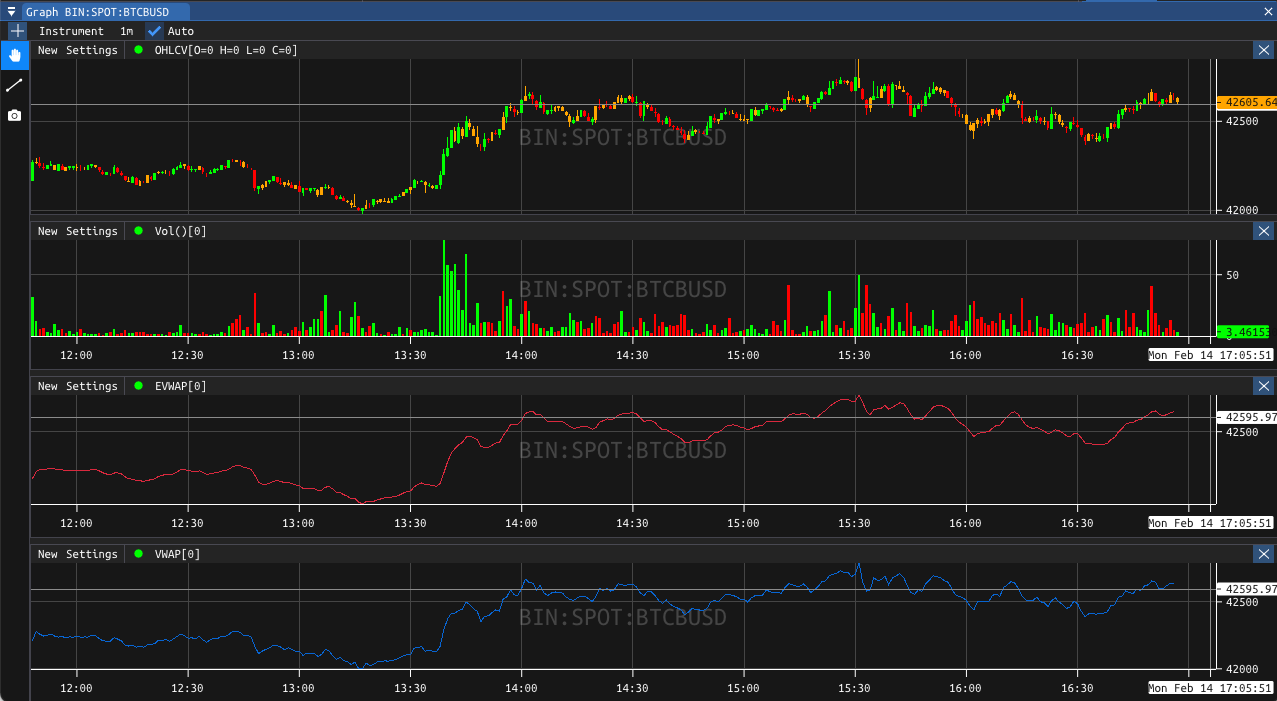Image resolution: width=1277 pixels, height=701 pixels.
Task: Click the Auto label text in toolbar
Action: pos(181,31)
